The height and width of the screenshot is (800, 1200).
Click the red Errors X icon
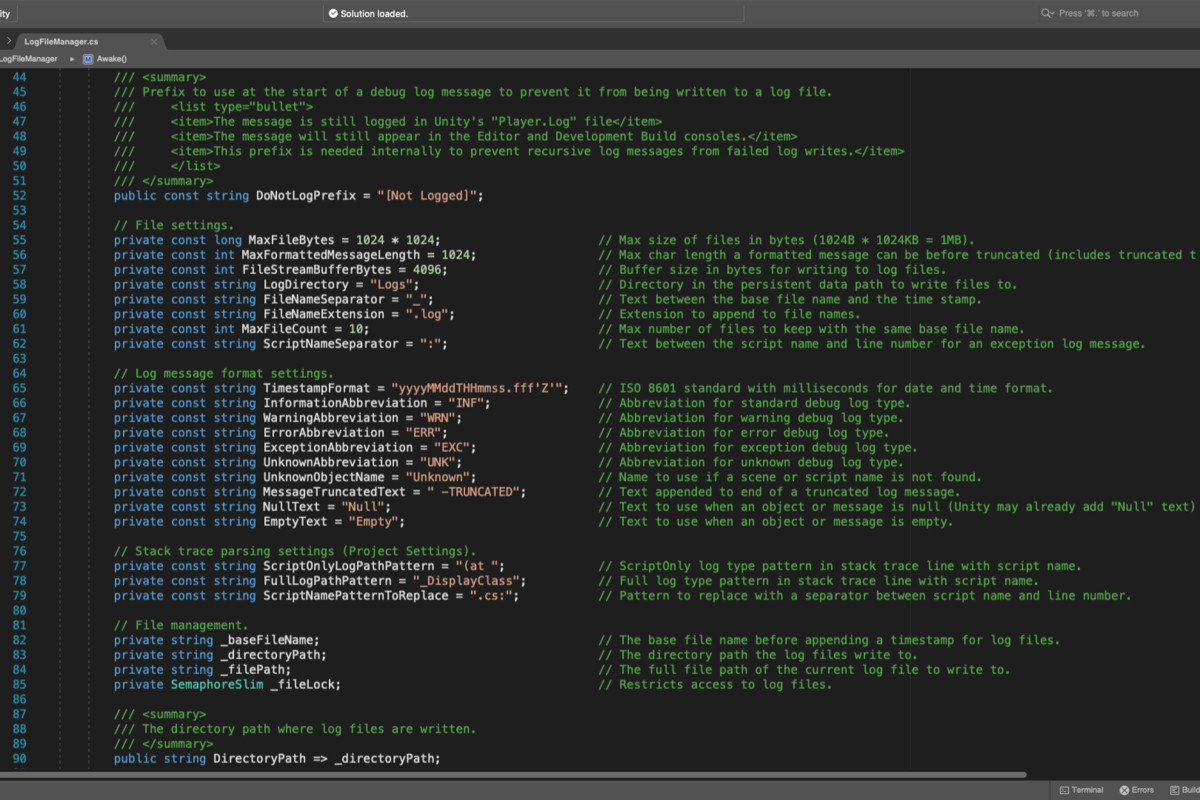click(x=1123, y=790)
